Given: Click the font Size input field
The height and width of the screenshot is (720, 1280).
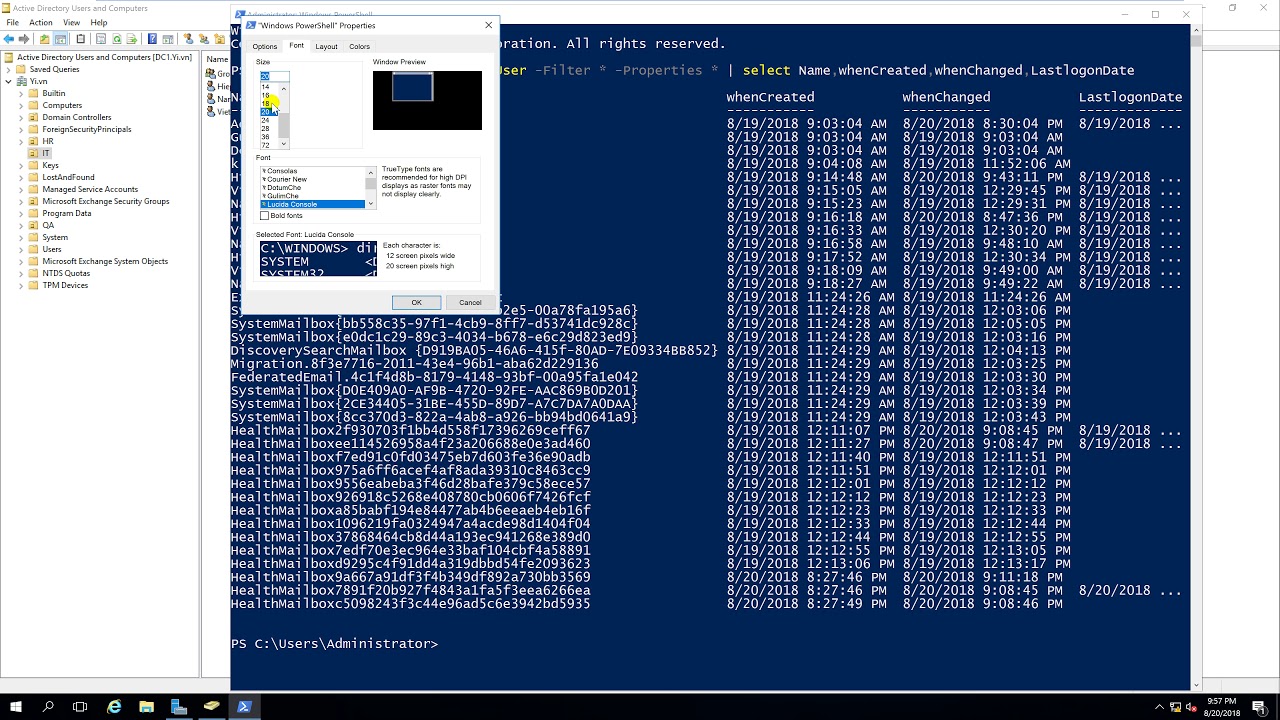Looking at the screenshot, I should click(274, 76).
